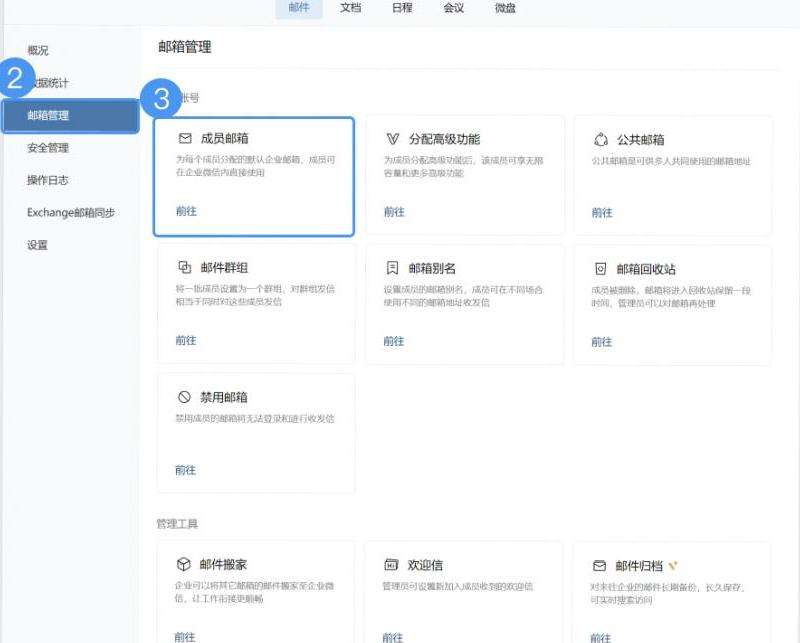Open the 日程 tab

click(402, 8)
